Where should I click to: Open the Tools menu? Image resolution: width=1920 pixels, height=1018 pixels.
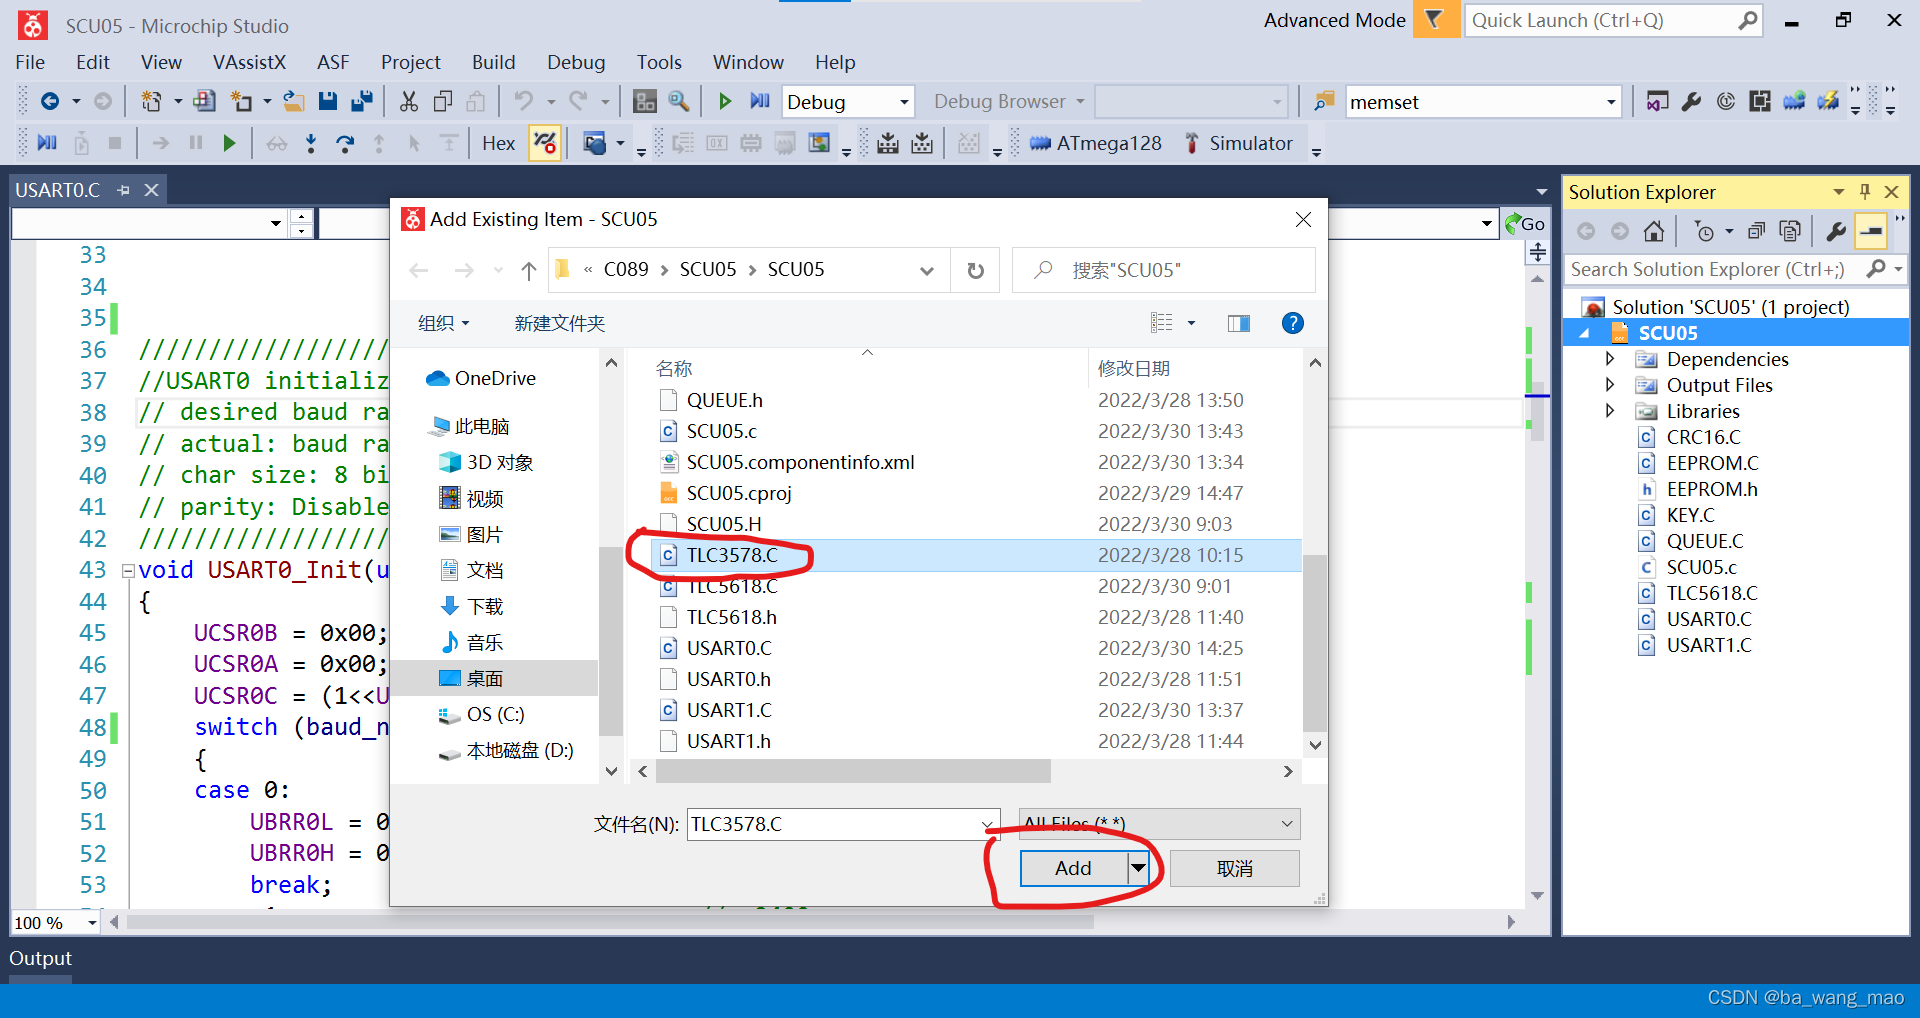659,61
